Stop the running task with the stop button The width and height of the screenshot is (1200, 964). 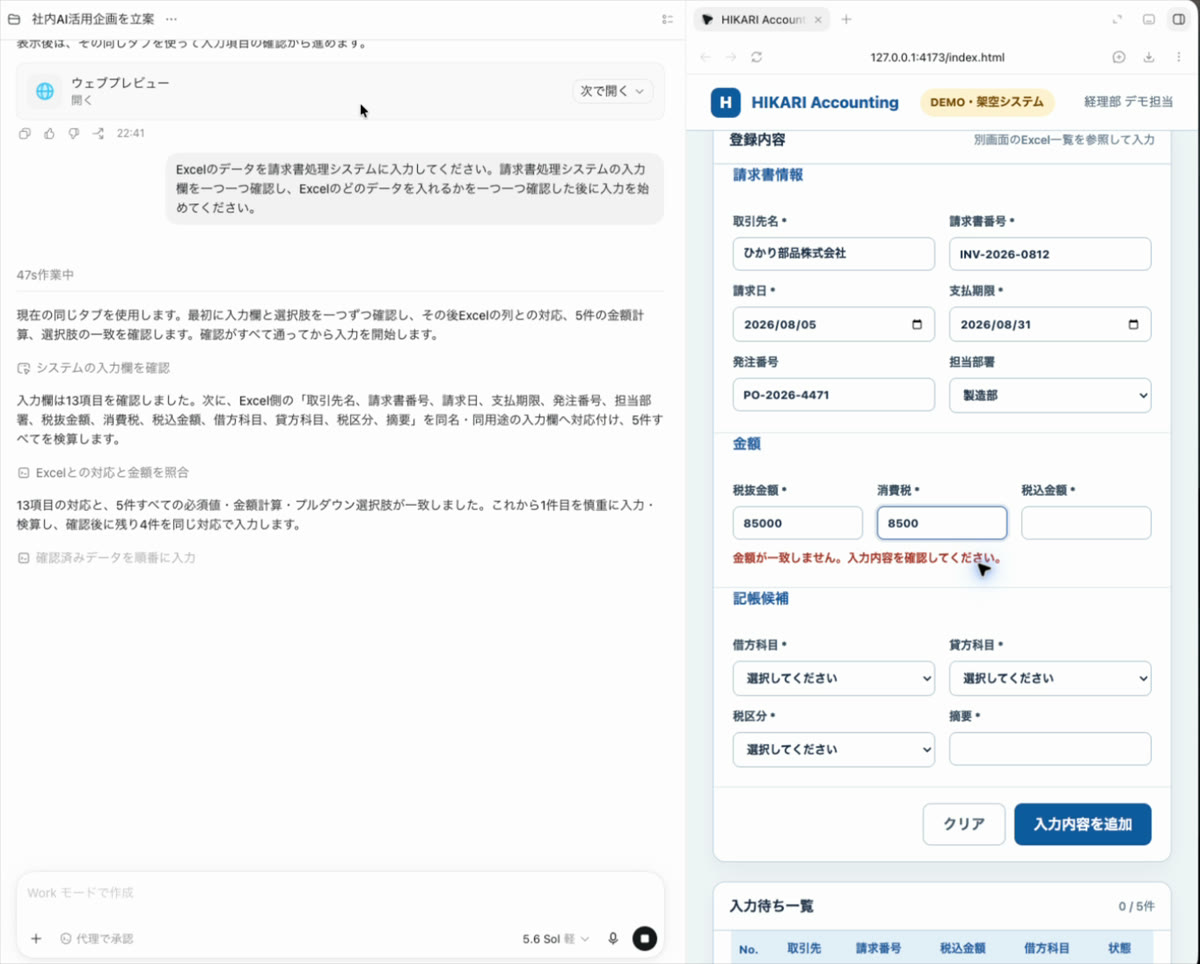tap(645, 939)
